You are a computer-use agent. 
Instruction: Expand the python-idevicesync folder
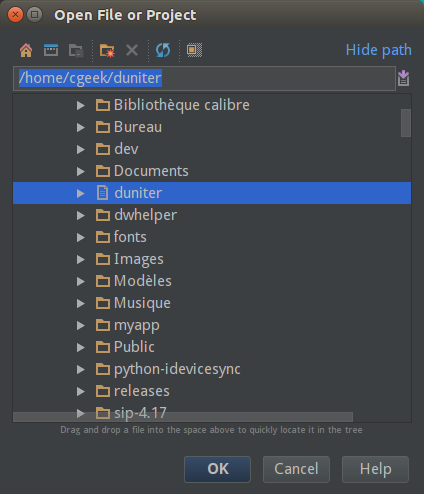(x=80, y=369)
